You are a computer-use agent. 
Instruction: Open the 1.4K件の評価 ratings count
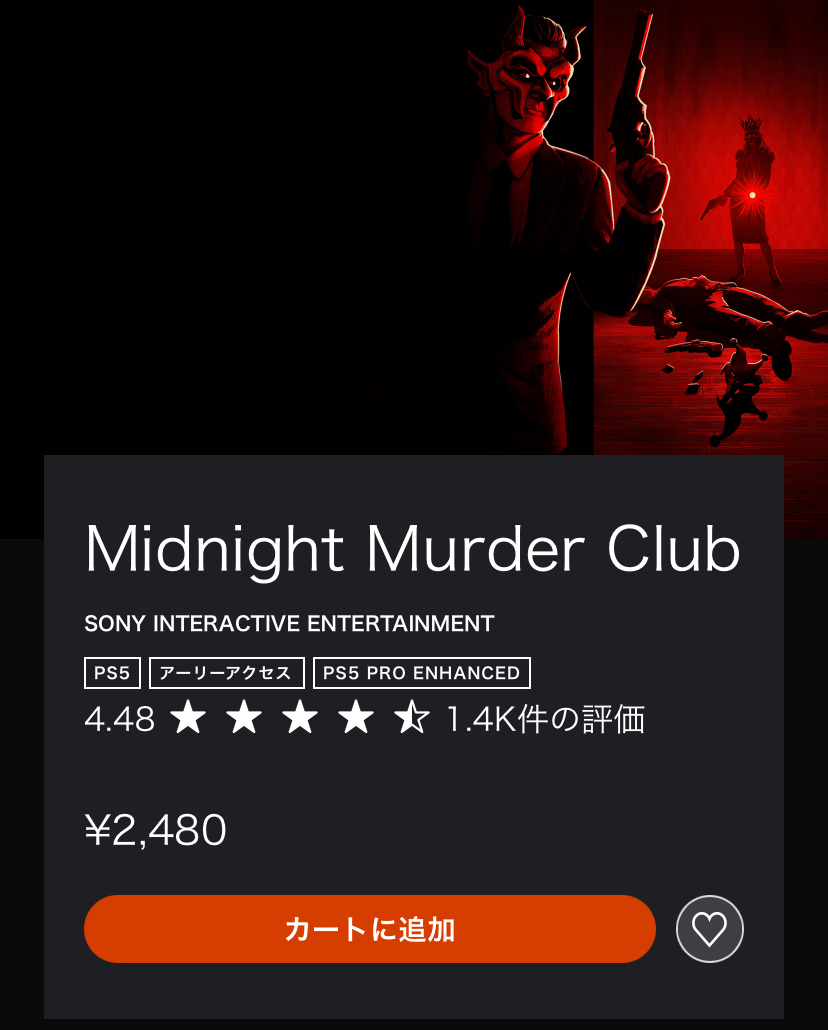[x=545, y=719]
